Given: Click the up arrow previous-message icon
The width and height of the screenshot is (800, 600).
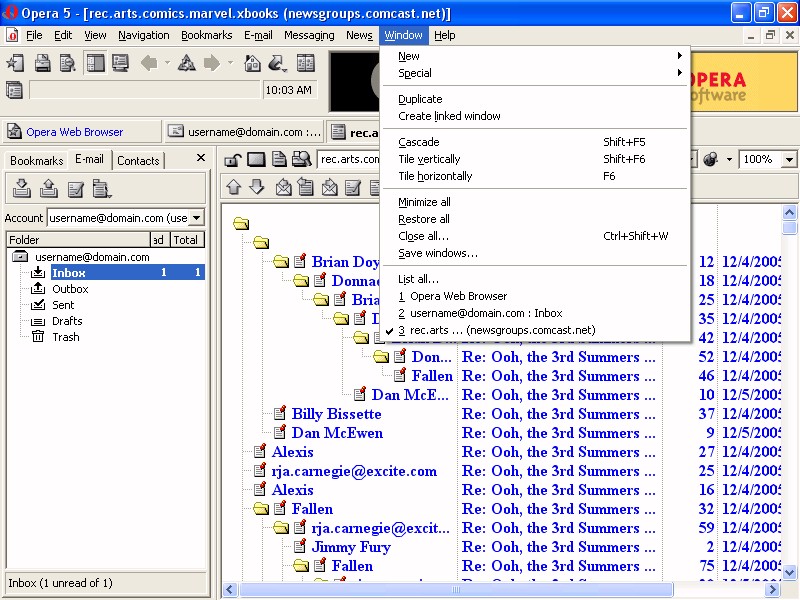Looking at the screenshot, I should 234,187.
